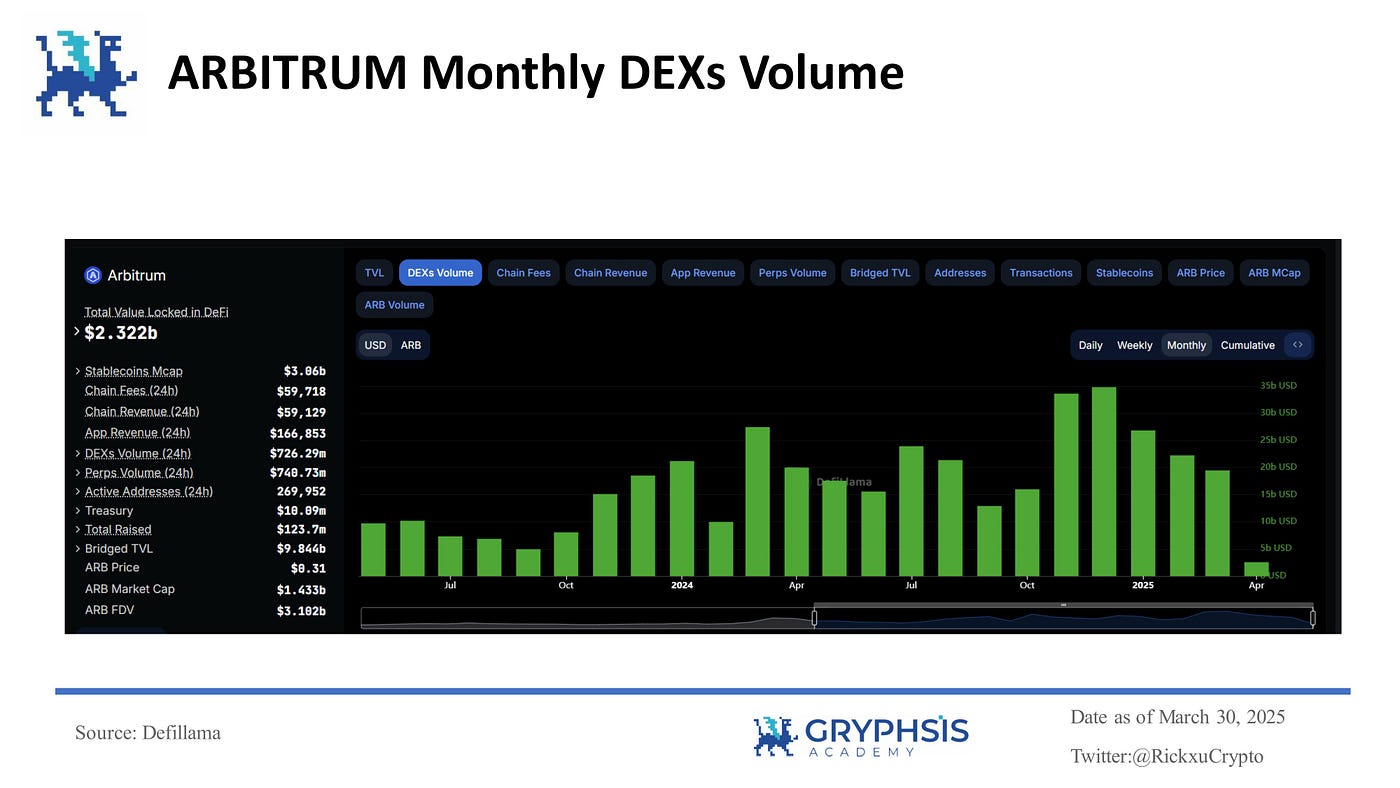
Task: Click the left handle of the range selector
Action: tap(814, 618)
